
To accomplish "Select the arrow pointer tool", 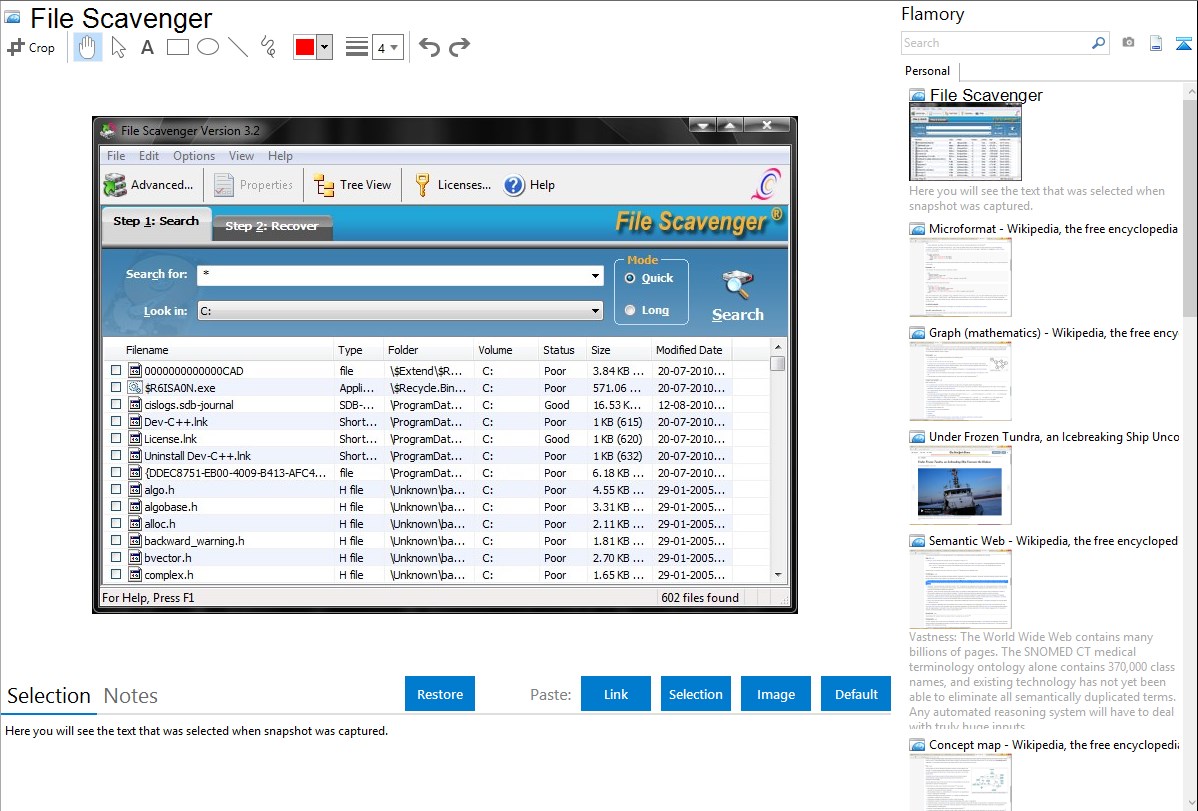I will point(118,47).
